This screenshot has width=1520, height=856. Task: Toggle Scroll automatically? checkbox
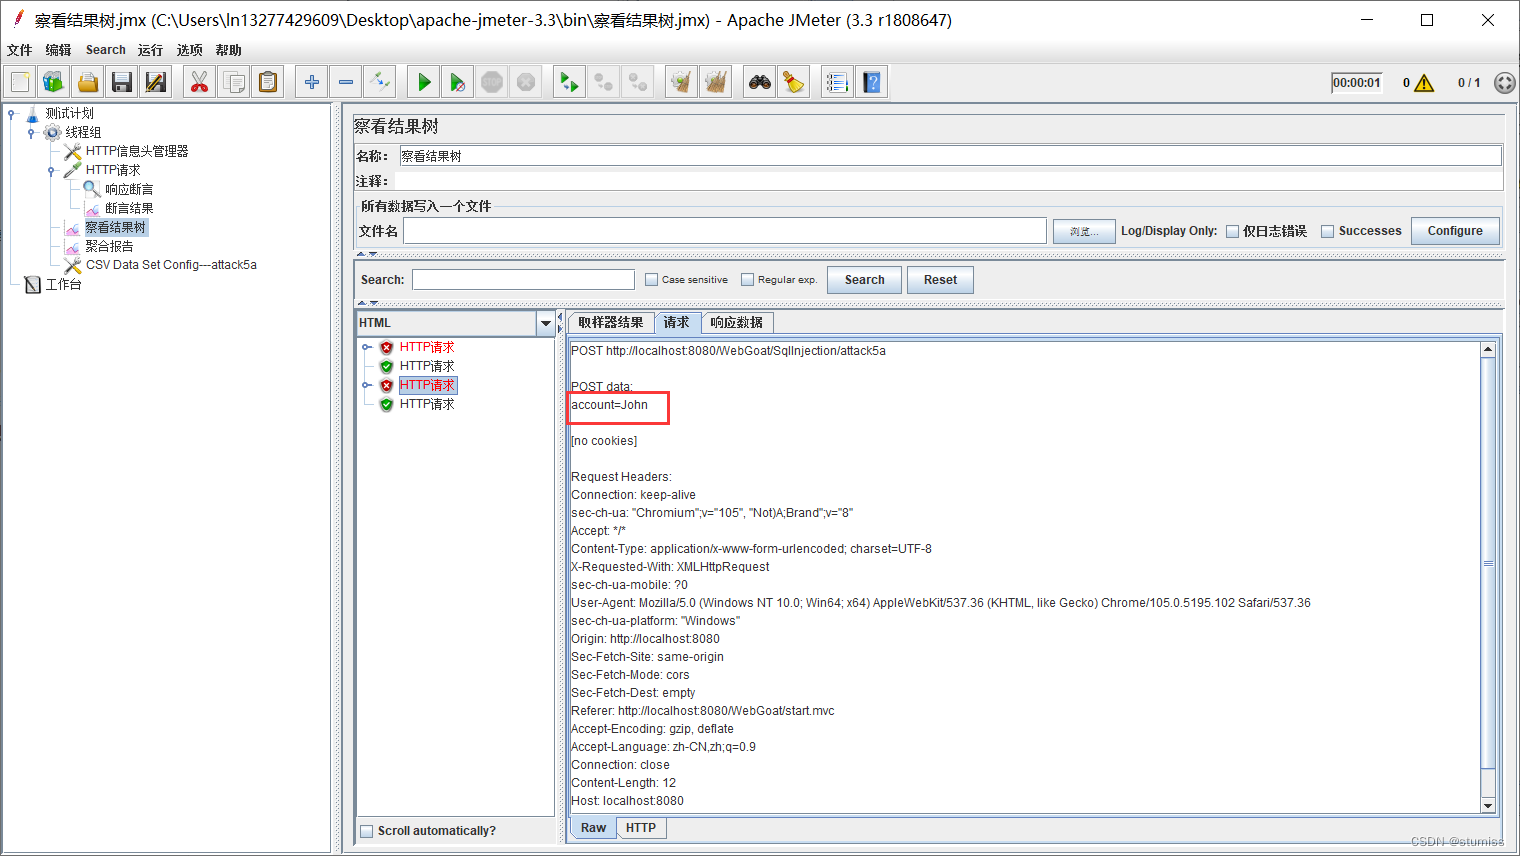pyautogui.click(x=367, y=831)
